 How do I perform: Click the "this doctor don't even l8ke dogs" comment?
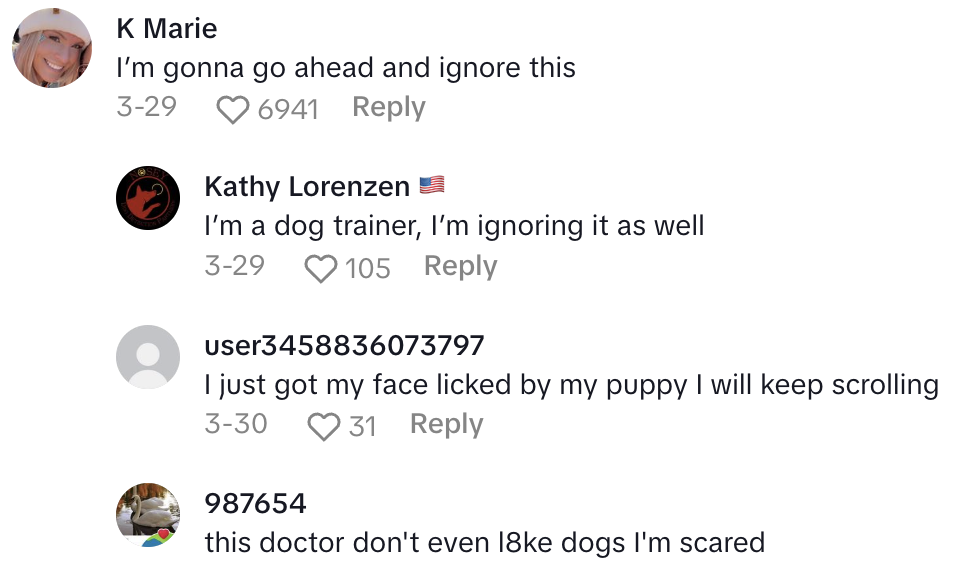tap(484, 543)
